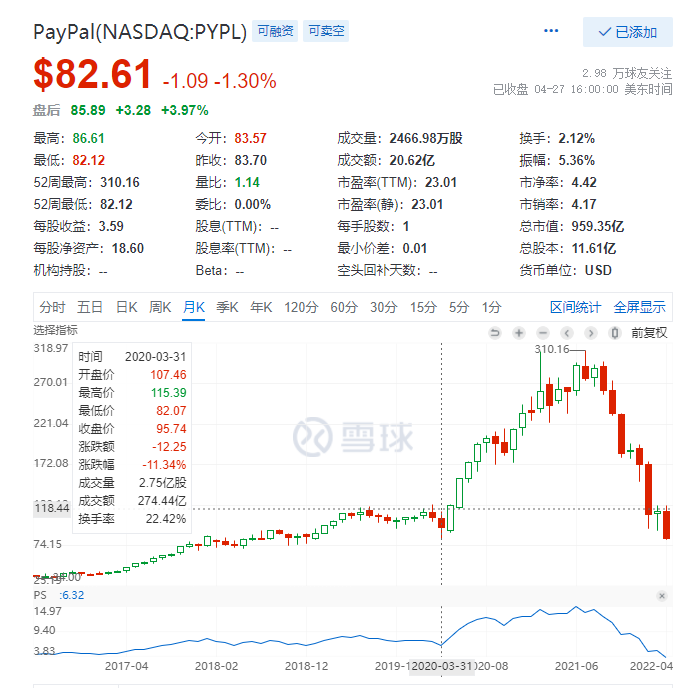This screenshot has width=691, height=688.
Task: Open the 选择指标 indicator selector
Action: (x=56, y=330)
